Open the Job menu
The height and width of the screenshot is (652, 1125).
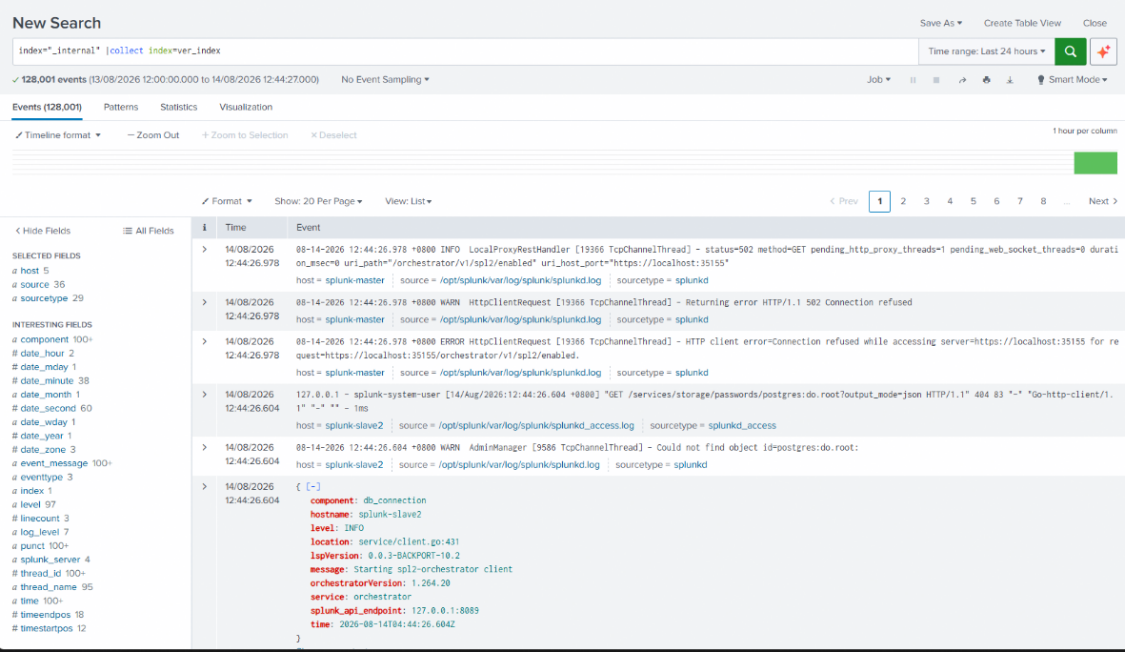click(x=879, y=80)
